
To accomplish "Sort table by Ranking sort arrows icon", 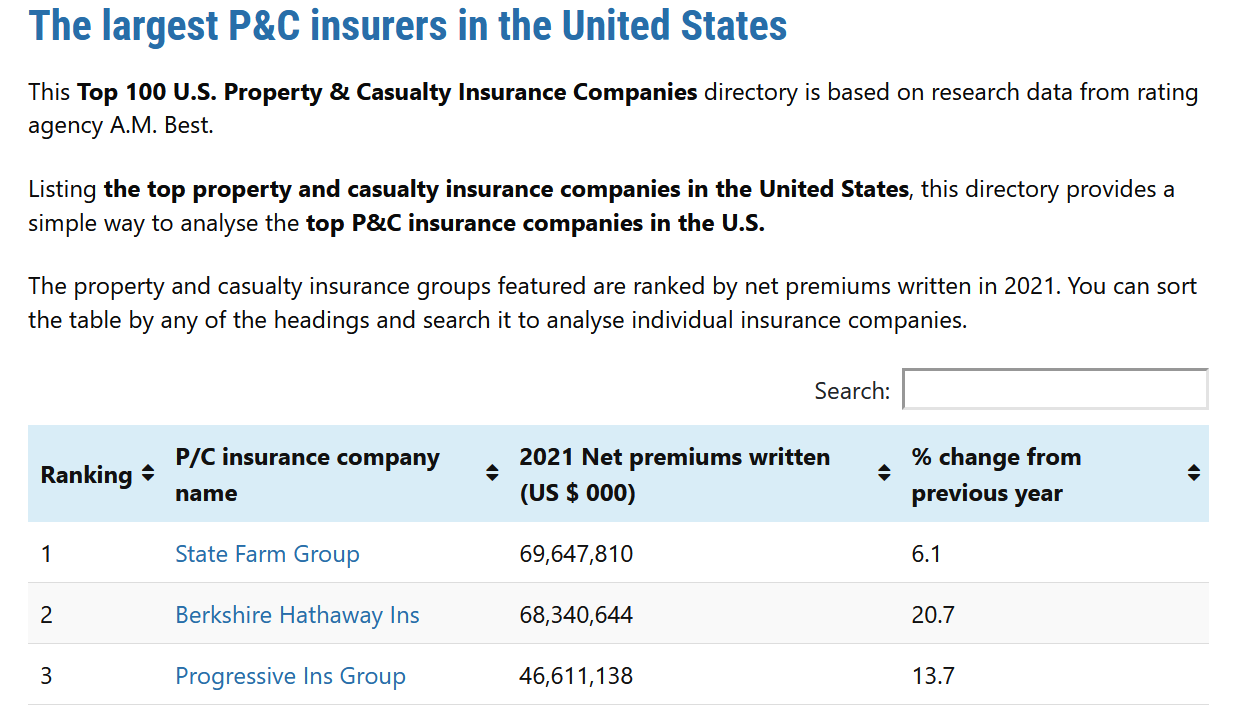I will (x=148, y=474).
